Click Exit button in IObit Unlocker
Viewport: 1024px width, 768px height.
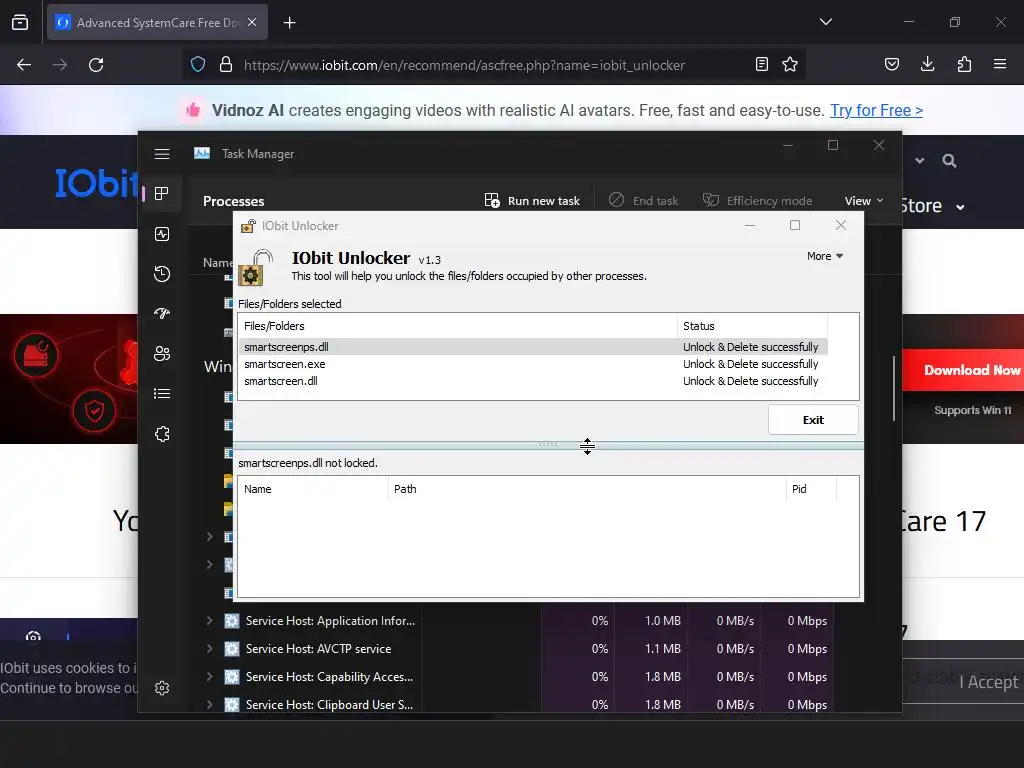(x=813, y=420)
